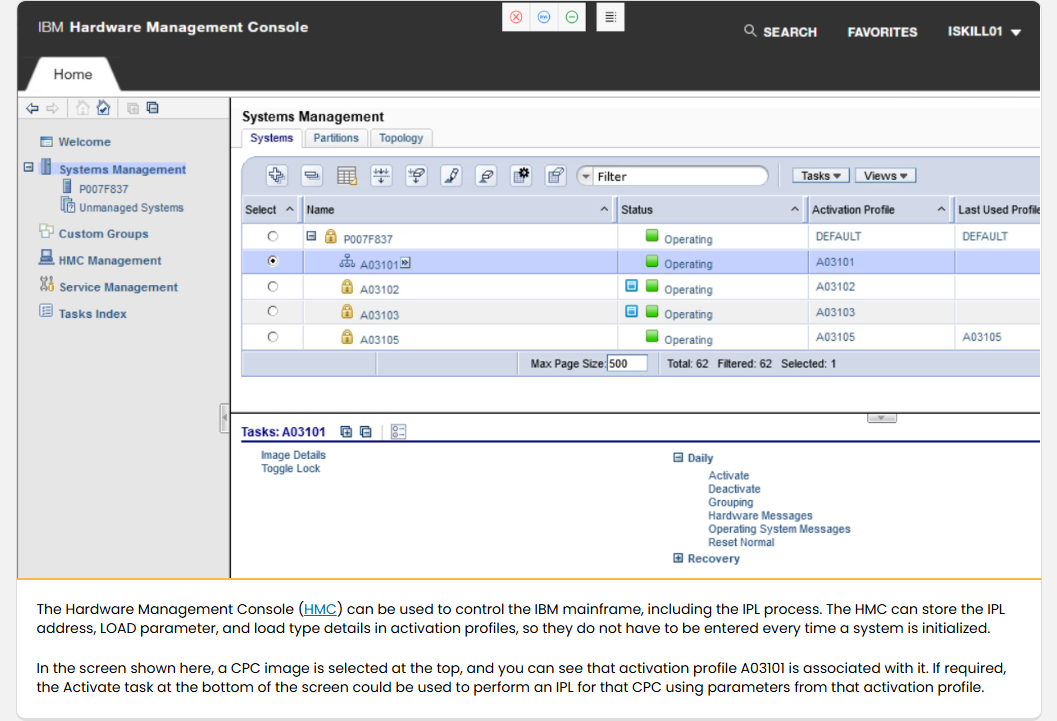Click the set home page icon
1057x721 pixels.
[x=103, y=108]
